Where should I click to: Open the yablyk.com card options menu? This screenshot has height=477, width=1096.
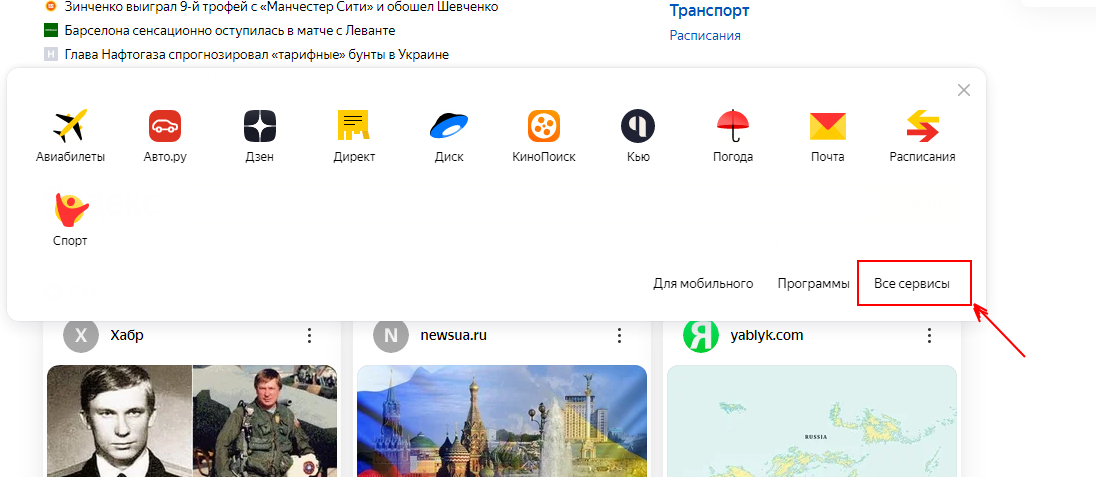coord(929,336)
